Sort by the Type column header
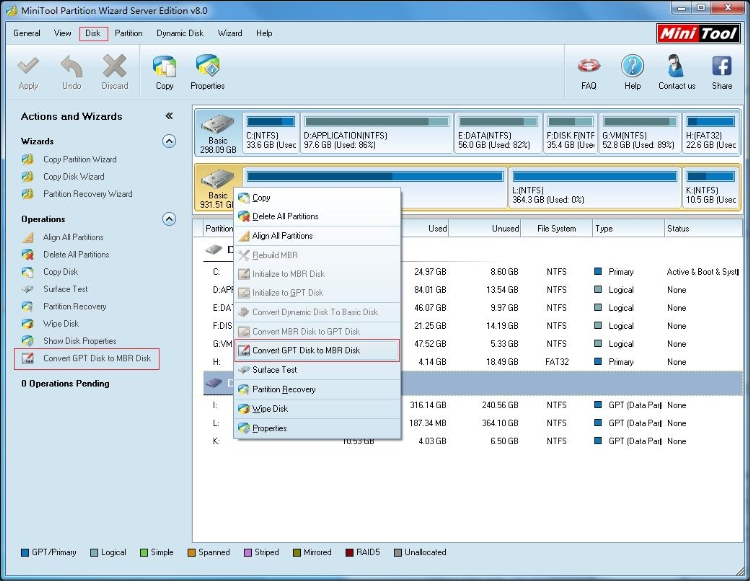Screen dimensions: 750x581 (x=629, y=229)
